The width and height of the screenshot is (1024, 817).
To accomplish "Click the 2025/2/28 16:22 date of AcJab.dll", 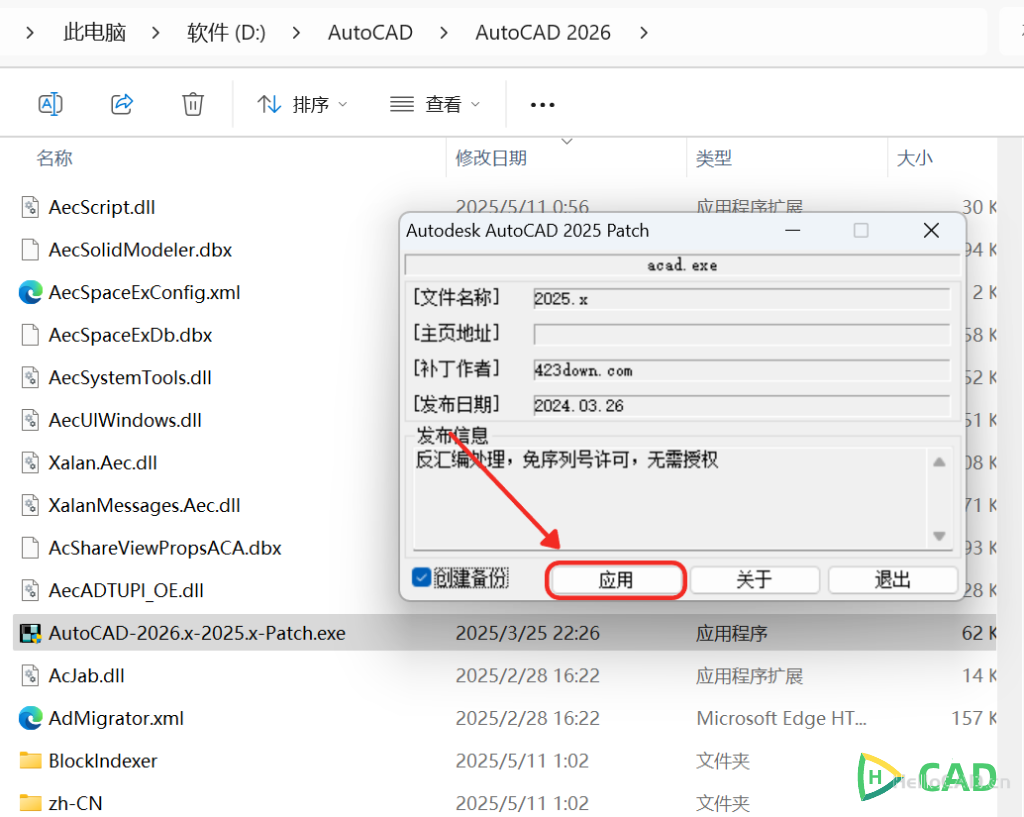I will pyautogui.click(x=528, y=675).
